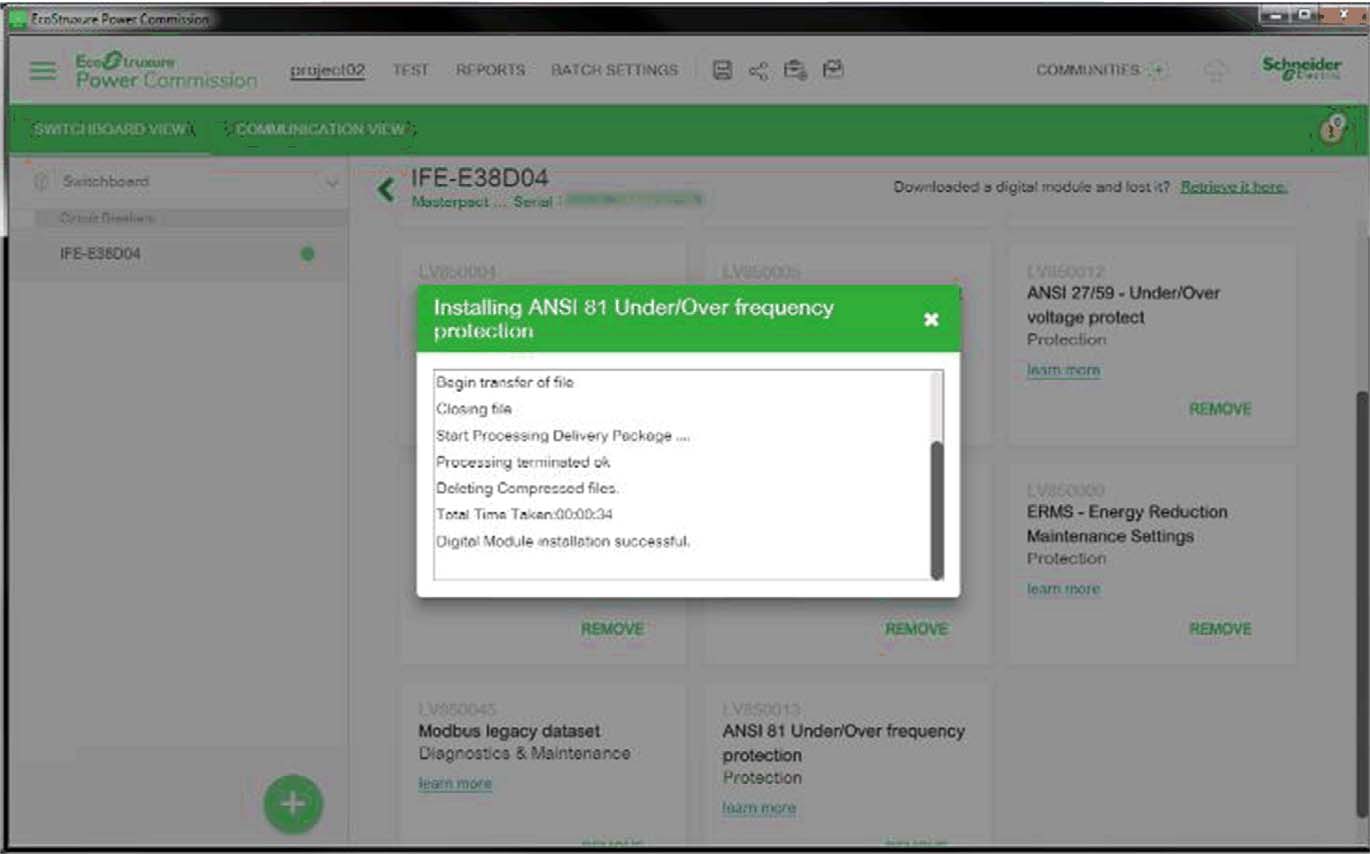Image resolution: width=1370 pixels, height=854 pixels.
Task: Click 'Total Time Taken' log line
Action: [524, 515]
